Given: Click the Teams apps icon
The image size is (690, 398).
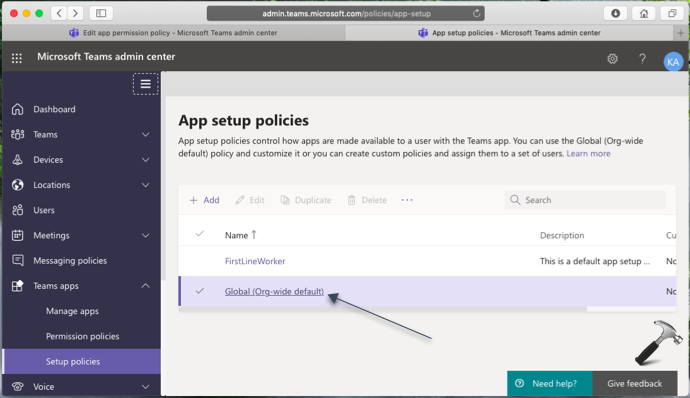Looking at the screenshot, I should [x=18, y=286].
